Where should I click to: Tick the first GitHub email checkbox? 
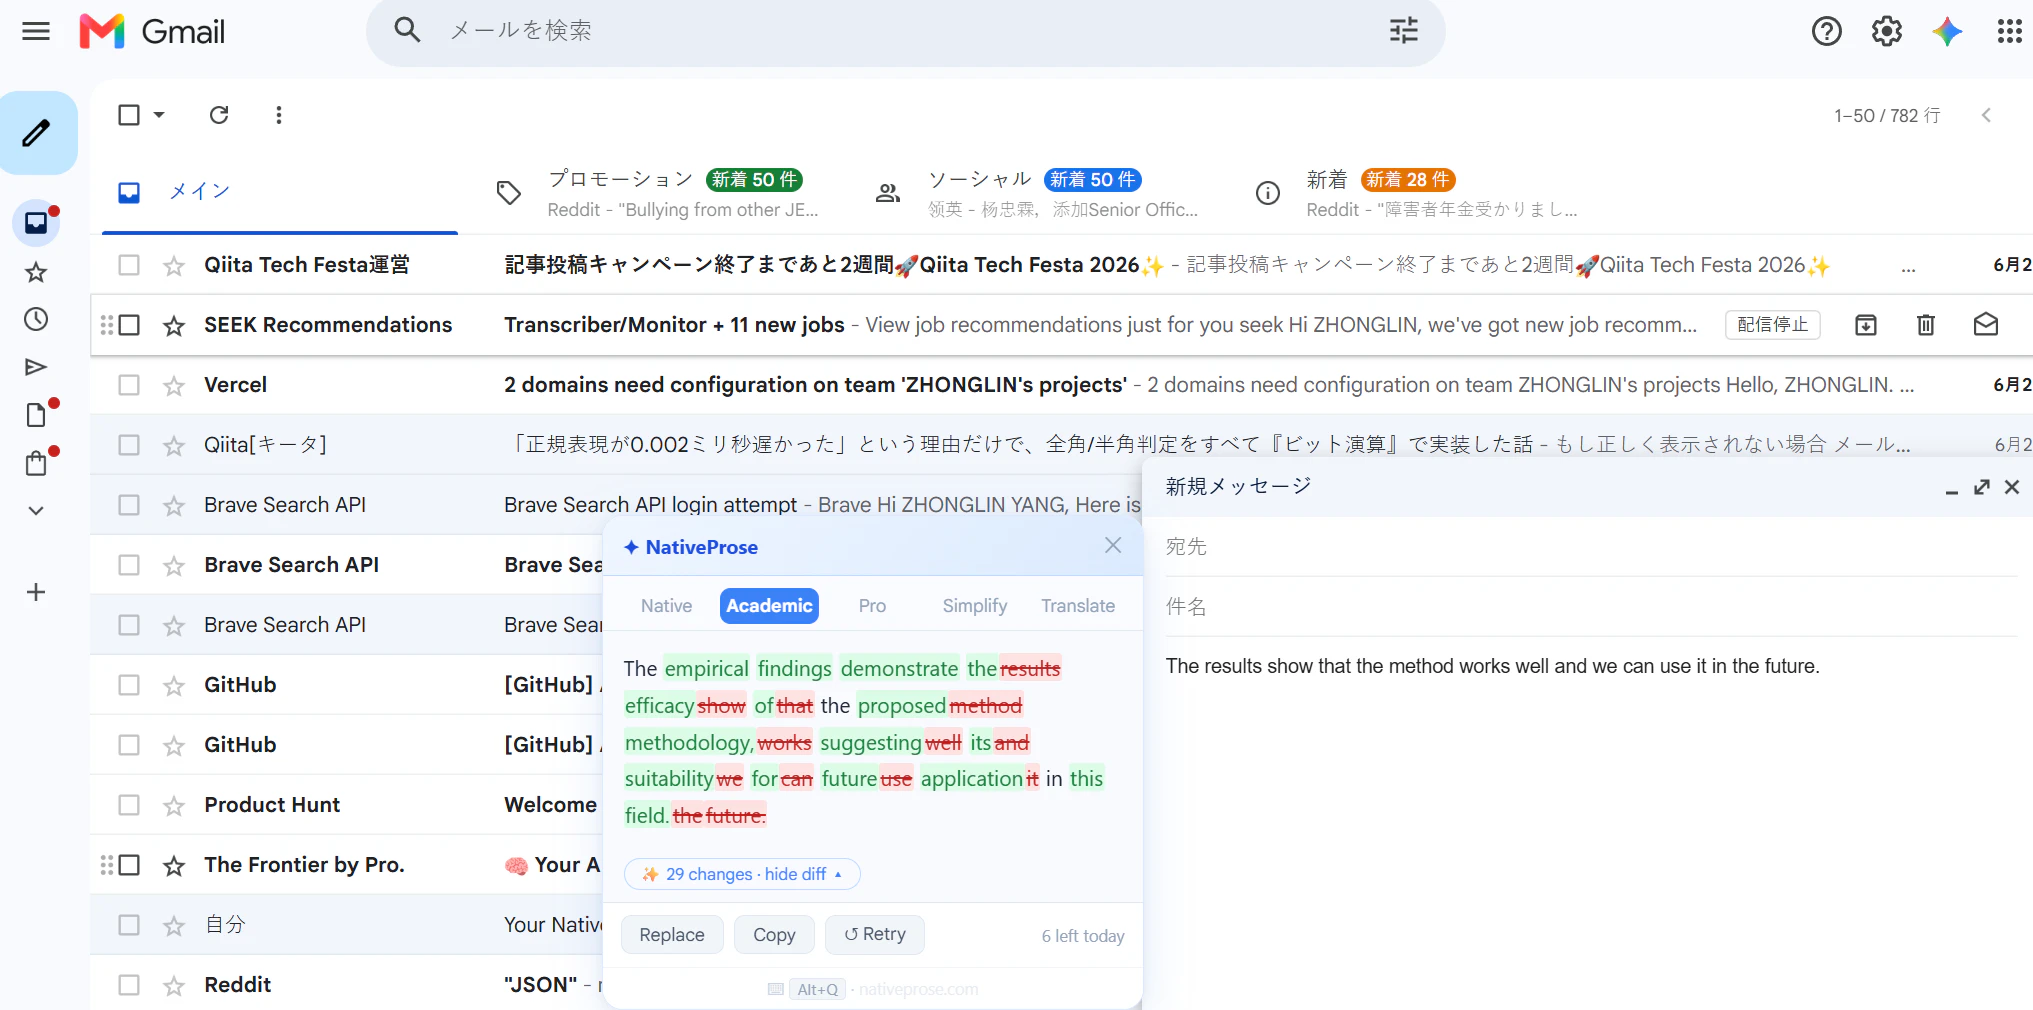coord(129,685)
